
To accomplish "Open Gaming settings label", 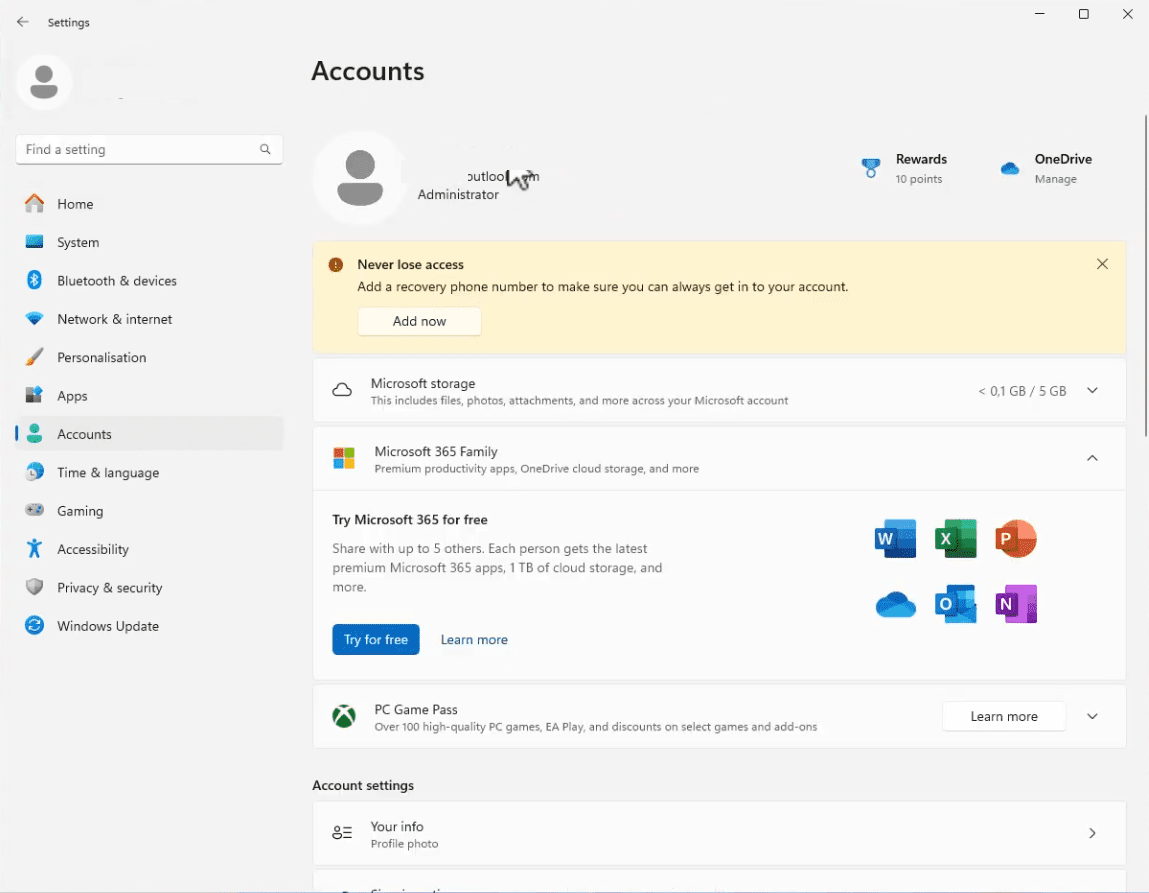I will click(80, 511).
